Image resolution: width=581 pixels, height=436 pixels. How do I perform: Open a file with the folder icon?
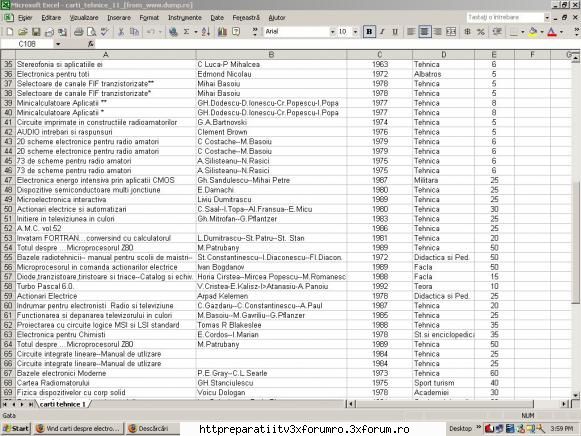tap(23, 32)
